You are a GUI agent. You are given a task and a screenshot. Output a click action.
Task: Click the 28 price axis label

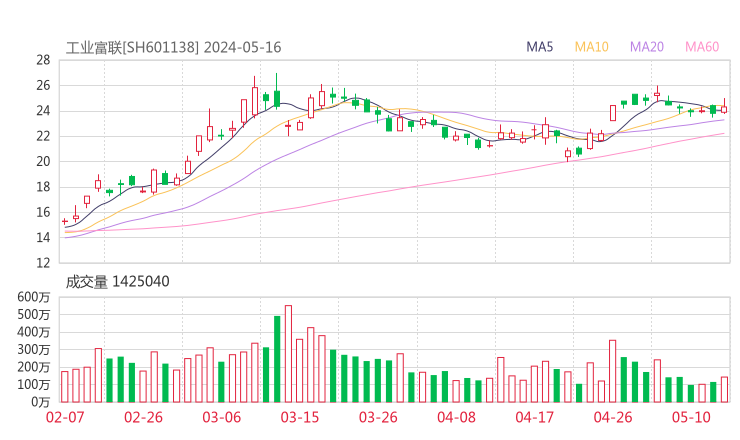tap(43, 60)
